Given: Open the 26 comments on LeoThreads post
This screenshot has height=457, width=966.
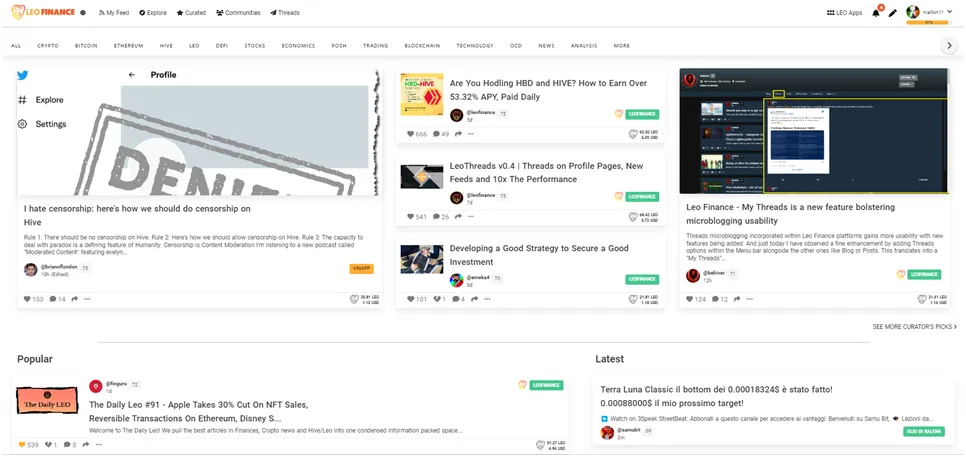Looking at the screenshot, I should (x=441, y=217).
